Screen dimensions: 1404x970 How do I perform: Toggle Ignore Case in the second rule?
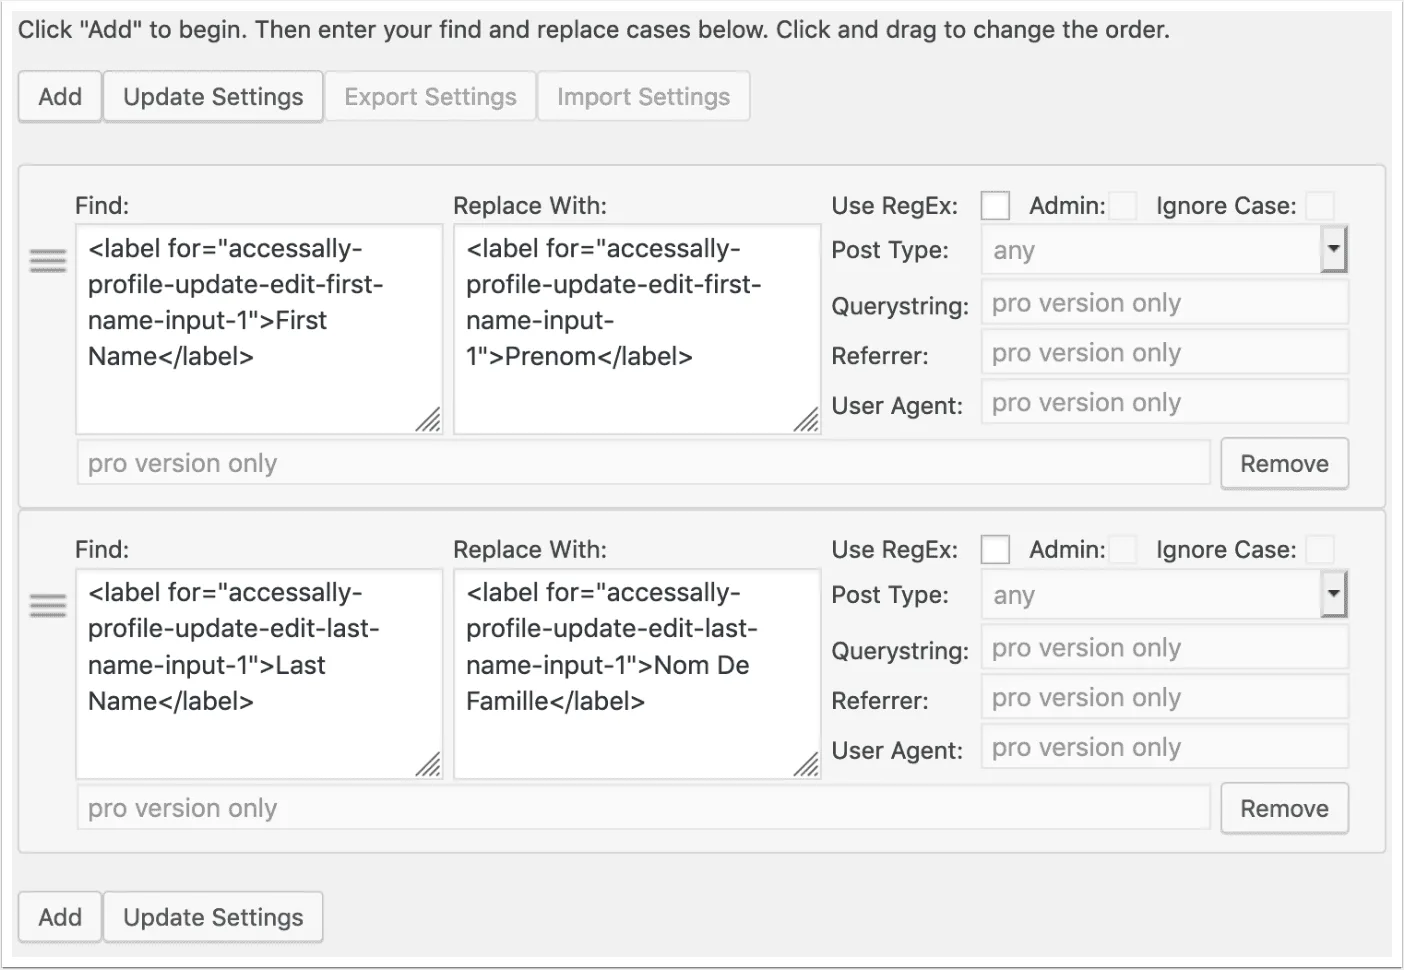[1320, 550]
